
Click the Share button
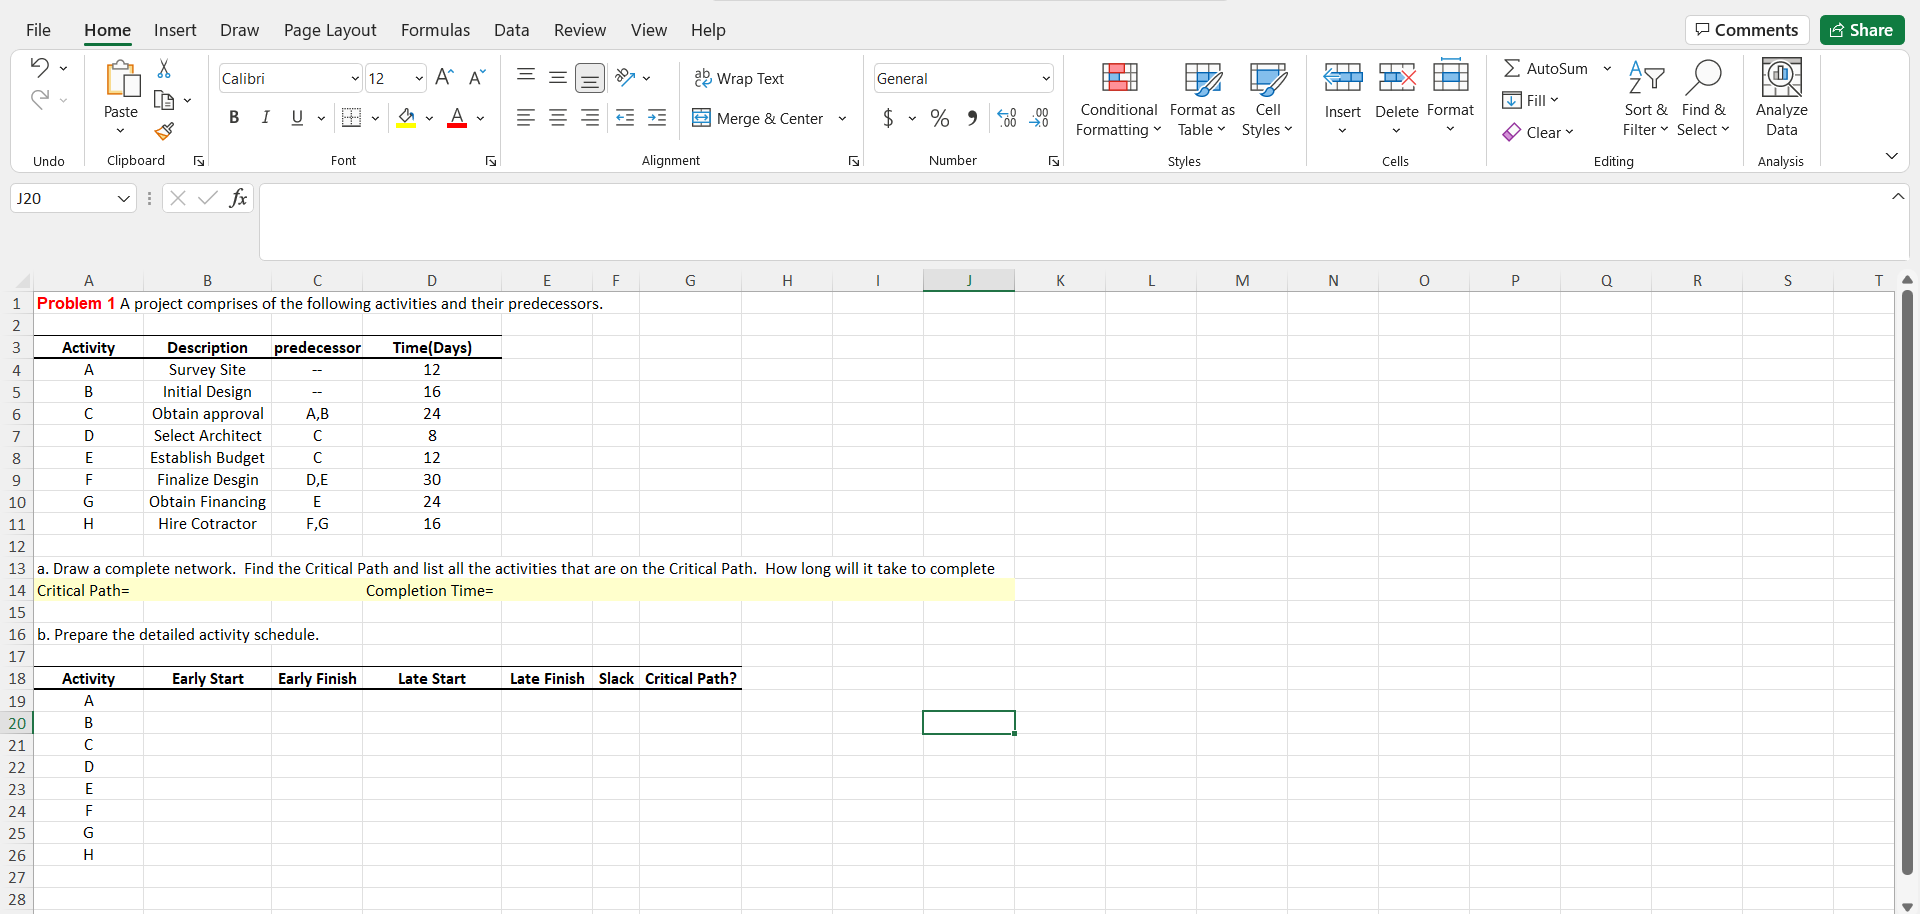tap(1861, 30)
